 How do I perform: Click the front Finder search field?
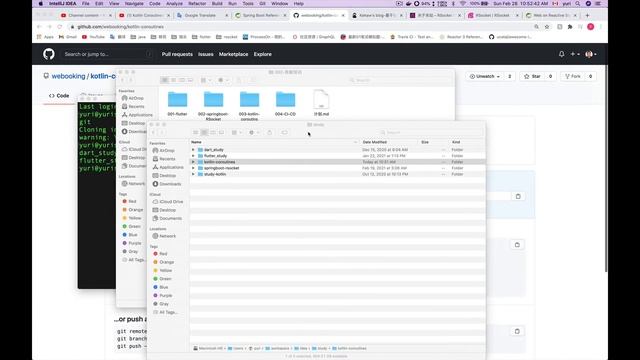pyautogui.click(x=431, y=132)
